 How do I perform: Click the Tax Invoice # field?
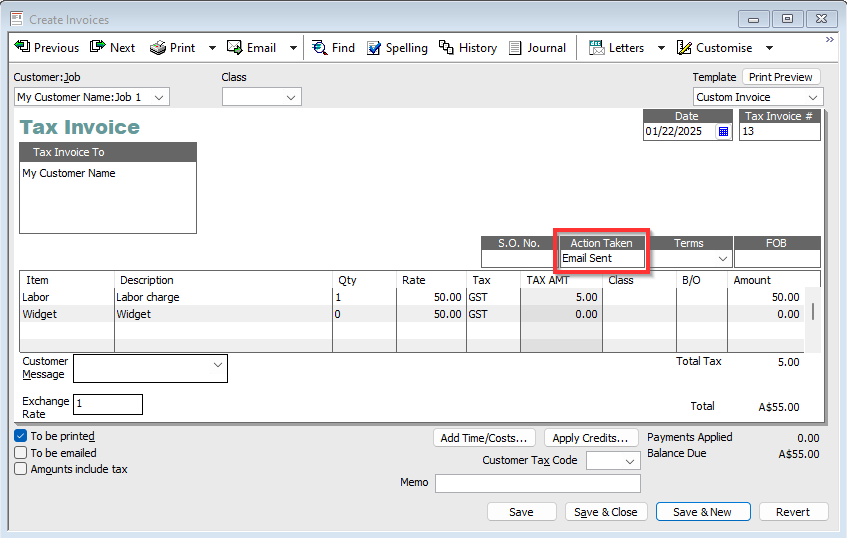pos(779,131)
